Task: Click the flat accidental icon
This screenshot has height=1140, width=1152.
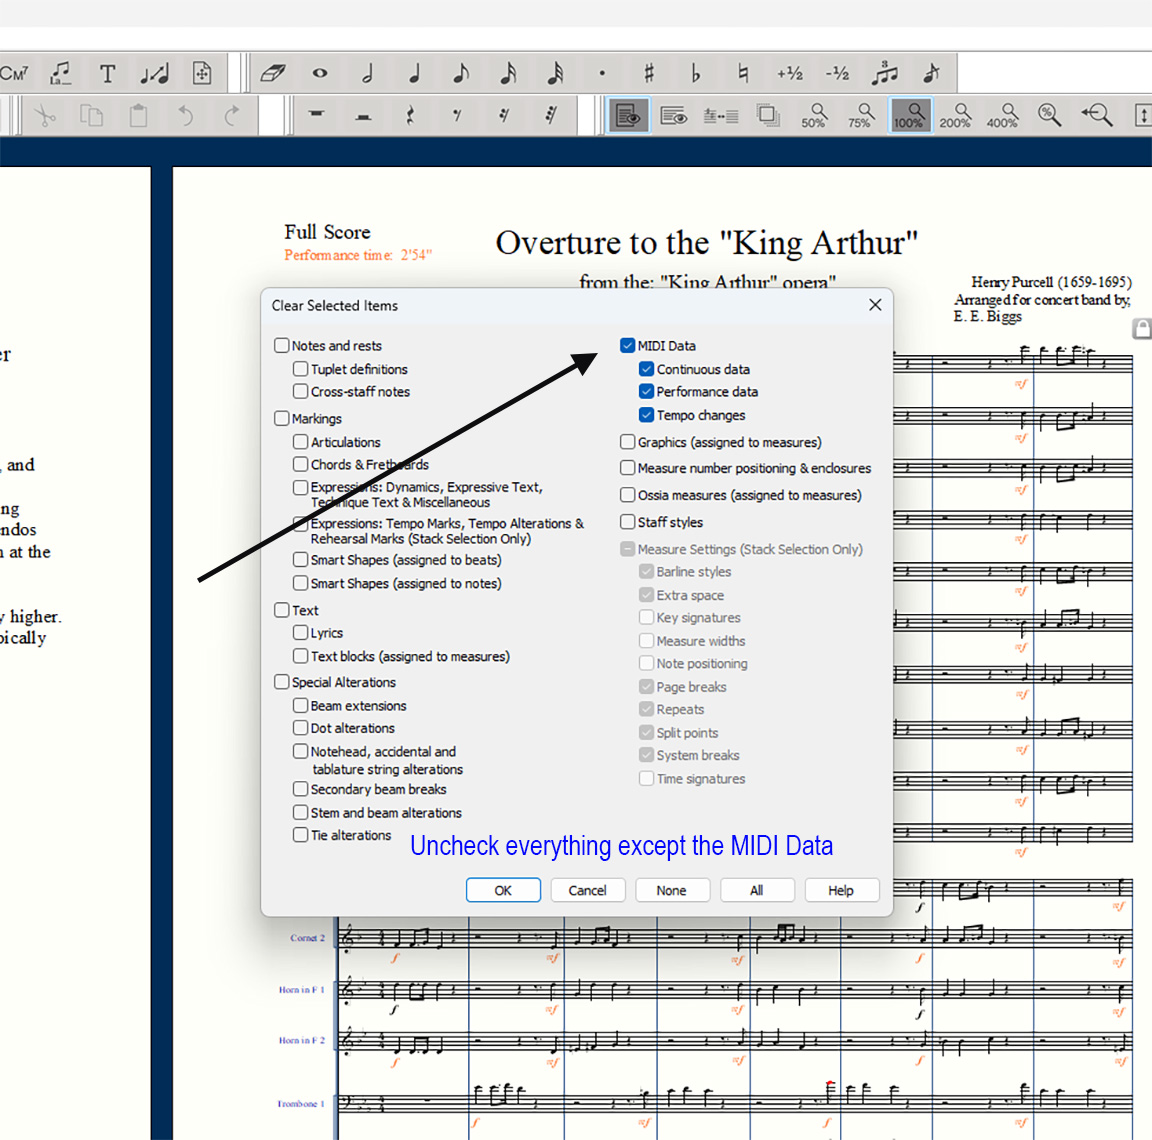Action: coord(696,73)
